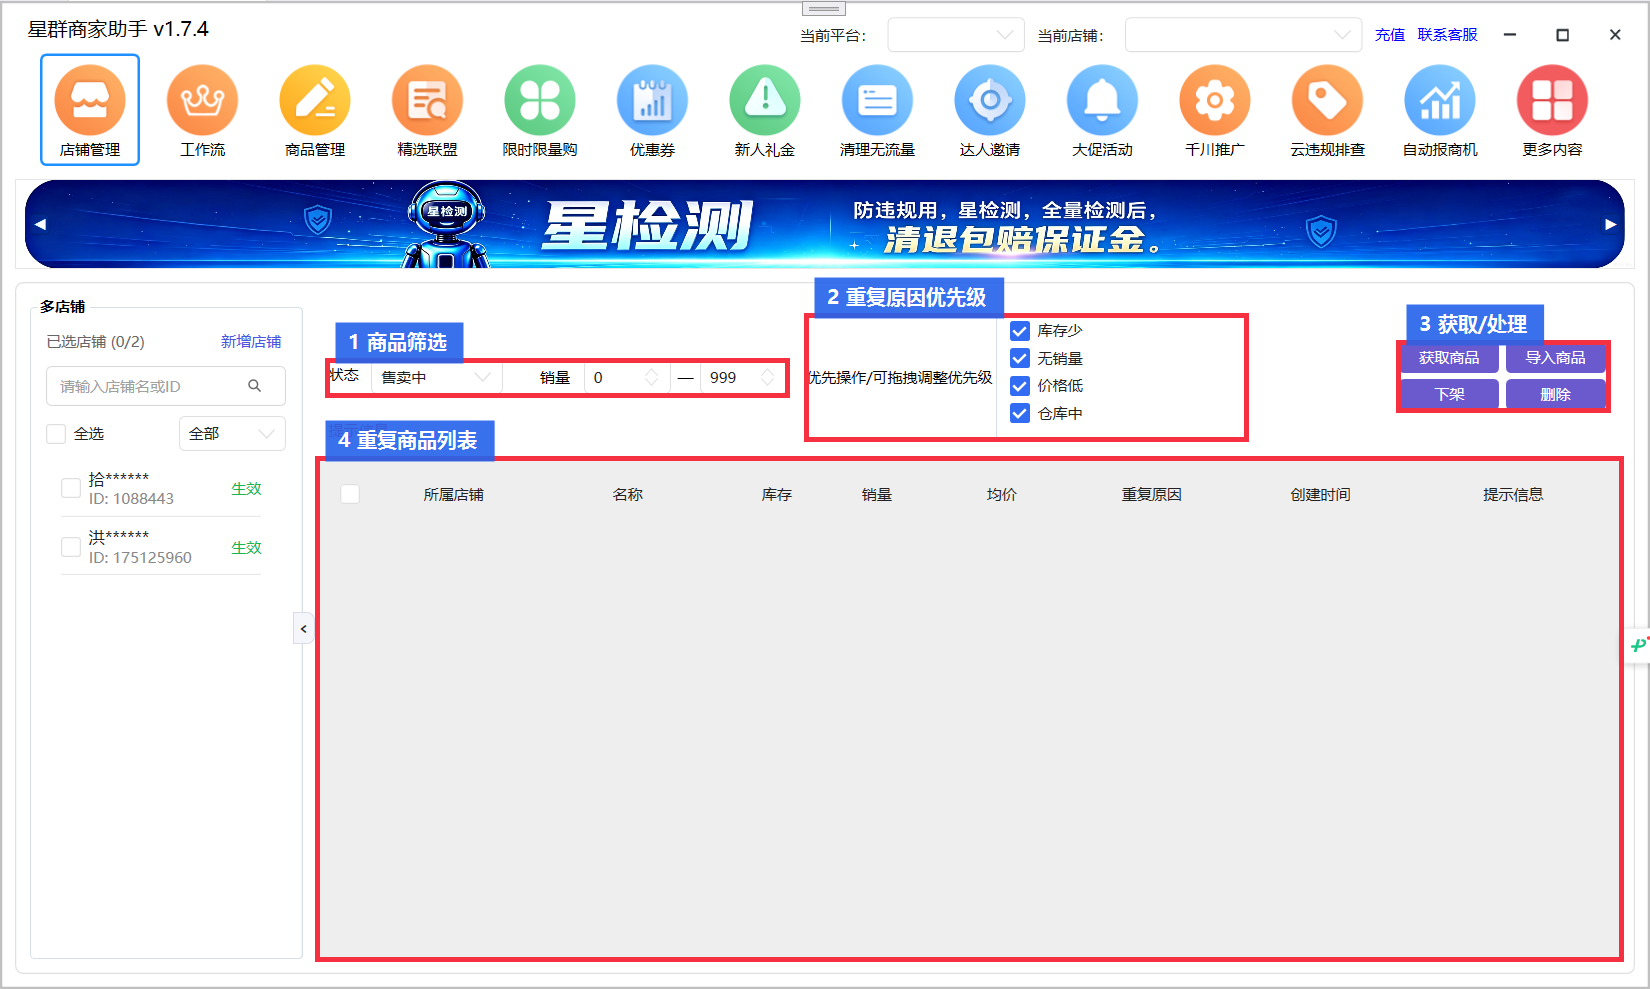Click the 导入商品 button
Viewport: 1650px width, 989px height.
(x=1555, y=358)
